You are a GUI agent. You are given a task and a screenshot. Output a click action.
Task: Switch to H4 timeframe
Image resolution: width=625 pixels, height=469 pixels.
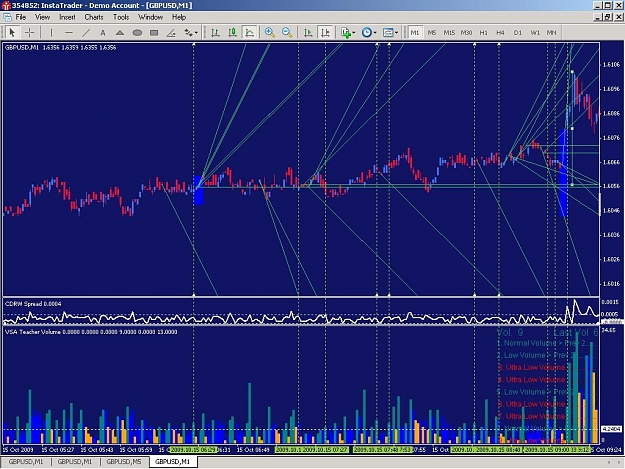tap(501, 32)
